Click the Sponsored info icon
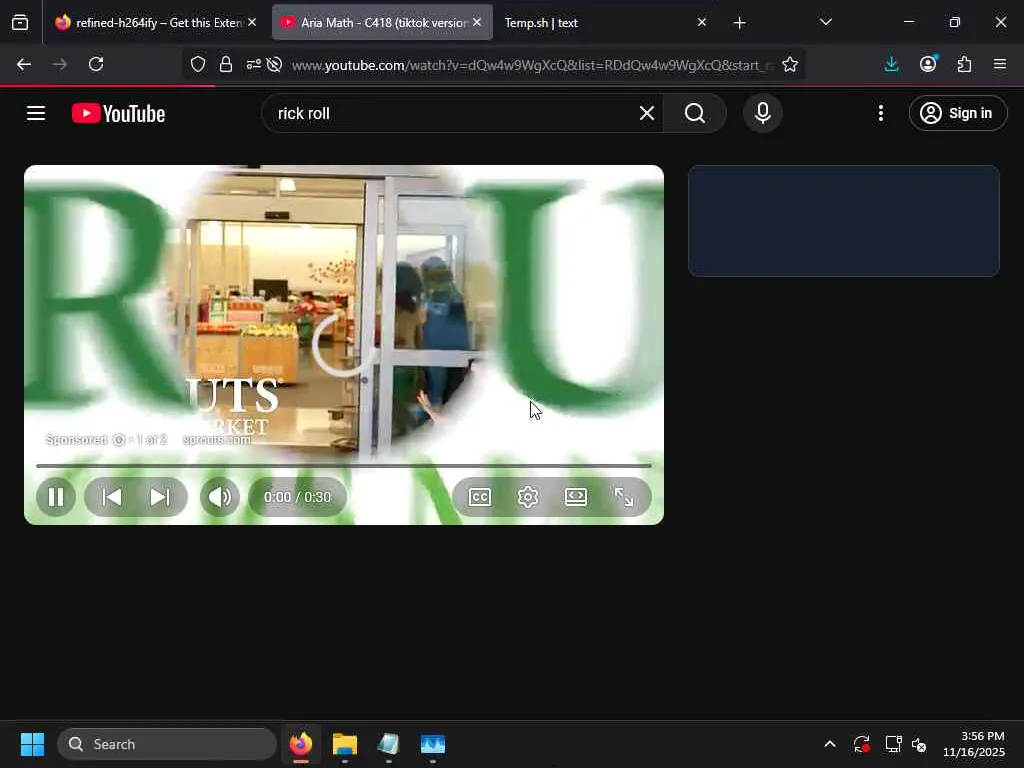The height and width of the screenshot is (768, 1024). (x=119, y=440)
